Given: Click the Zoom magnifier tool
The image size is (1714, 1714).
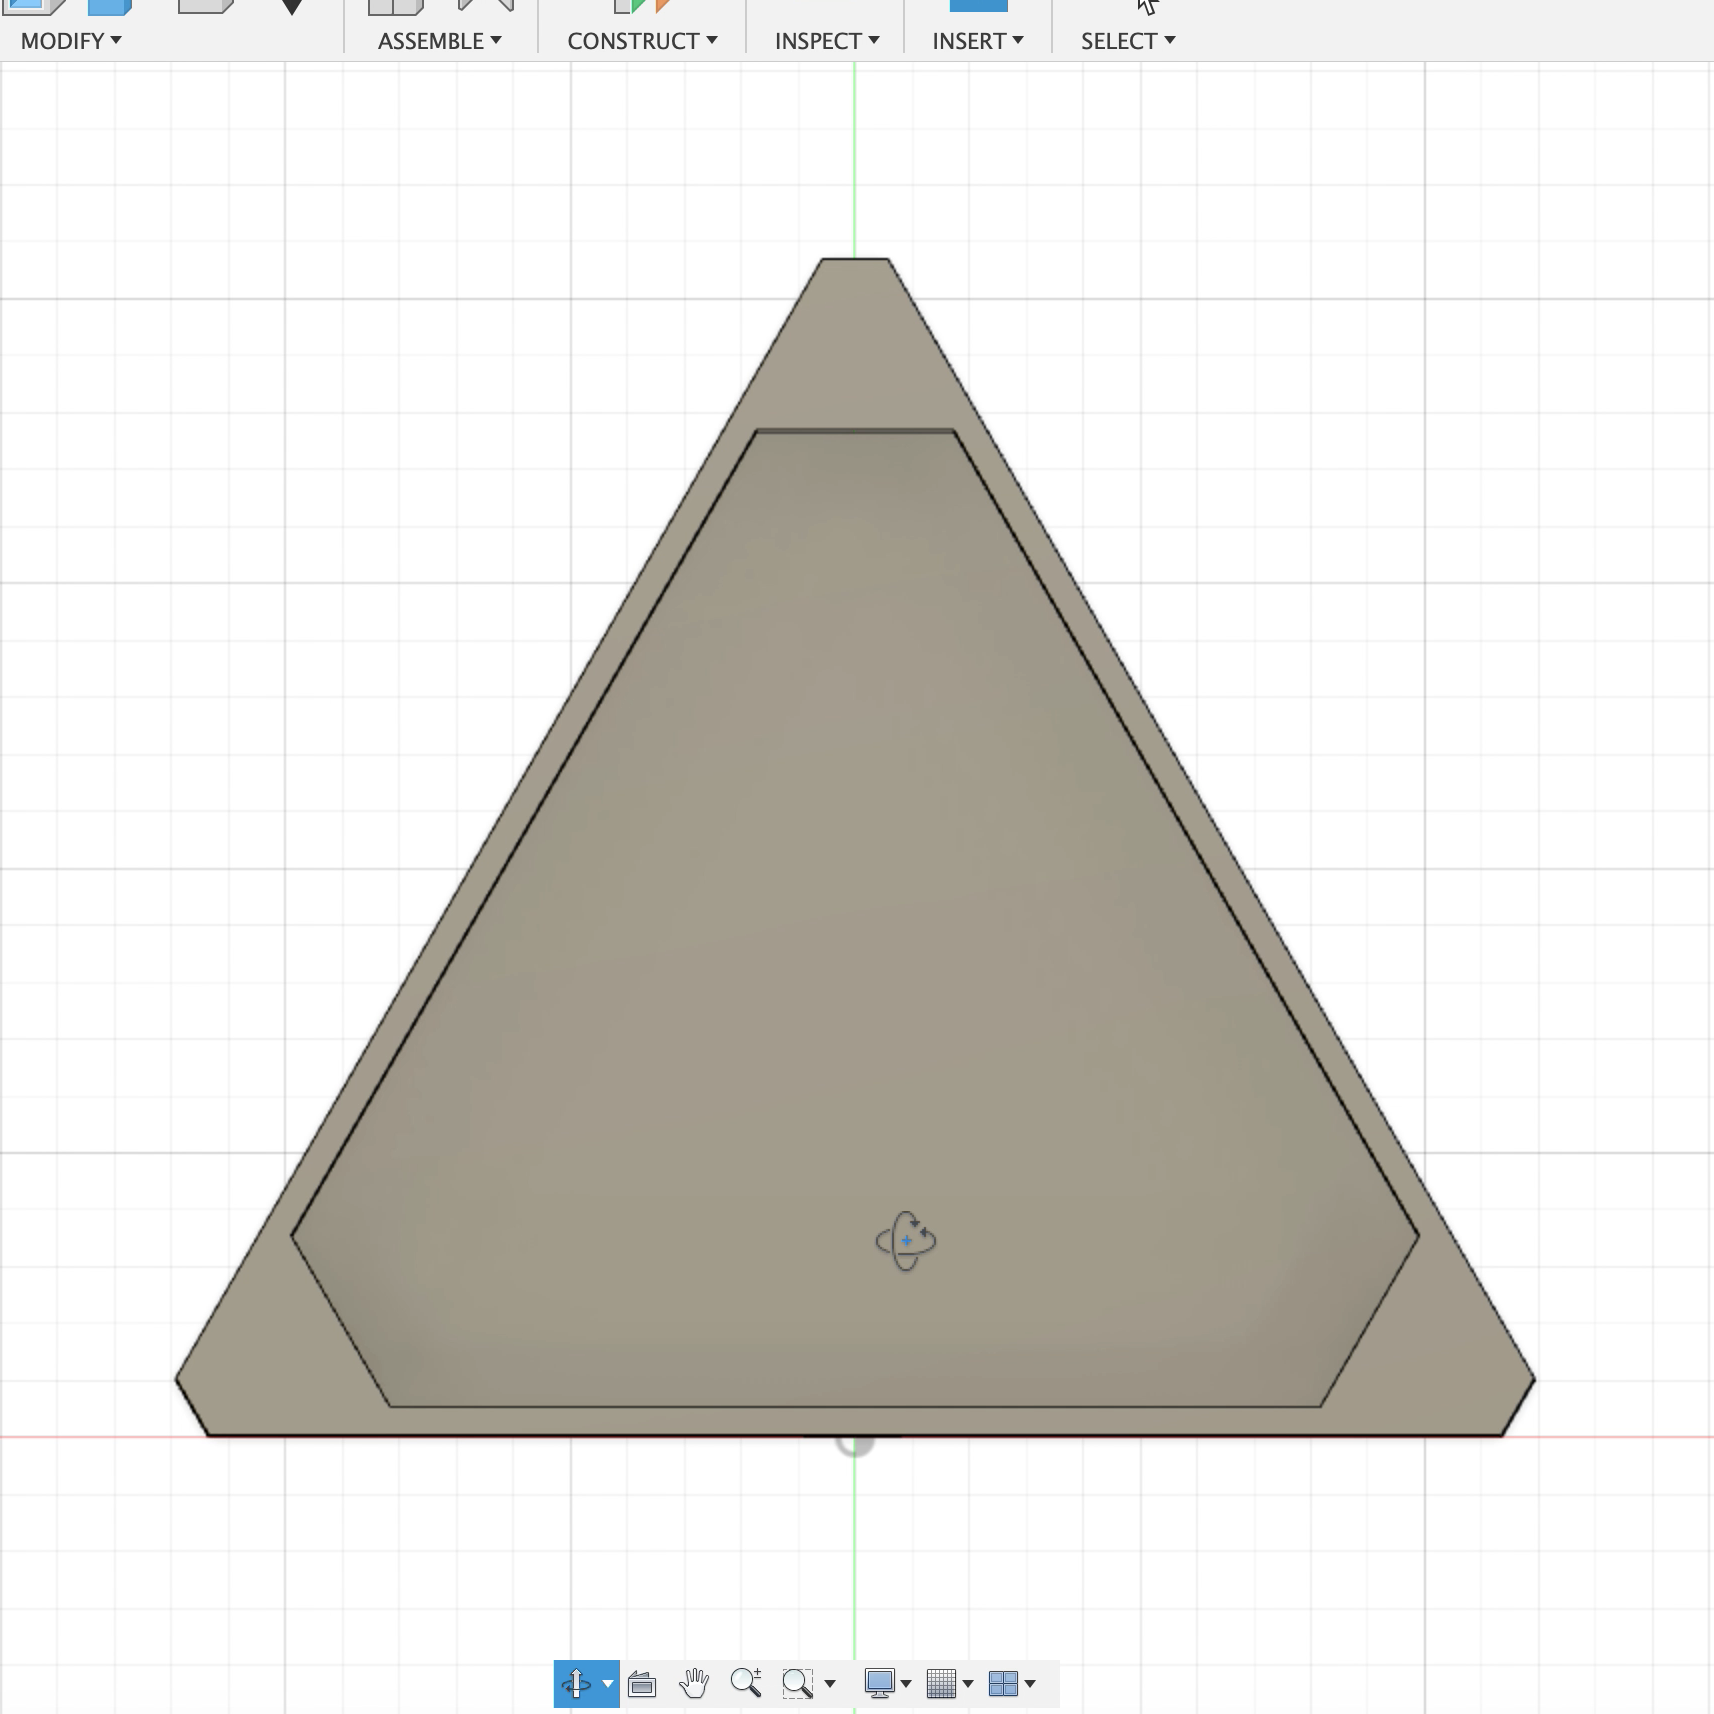Looking at the screenshot, I should point(748,1683).
